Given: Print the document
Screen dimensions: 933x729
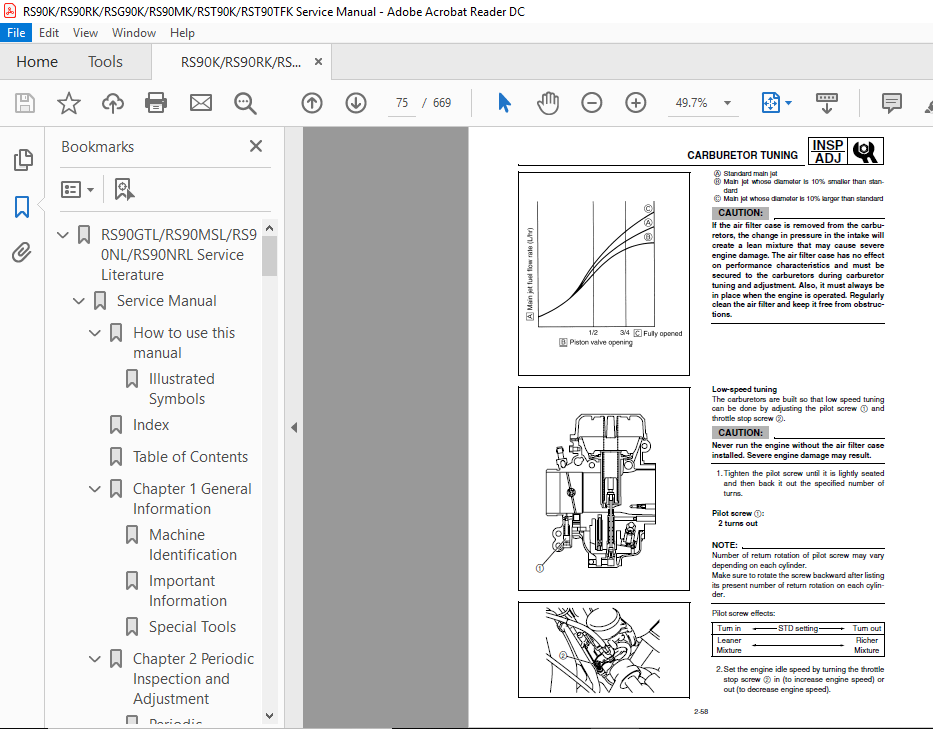Looking at the screenshot, I should pyautogui.click(x=156, y=103).
